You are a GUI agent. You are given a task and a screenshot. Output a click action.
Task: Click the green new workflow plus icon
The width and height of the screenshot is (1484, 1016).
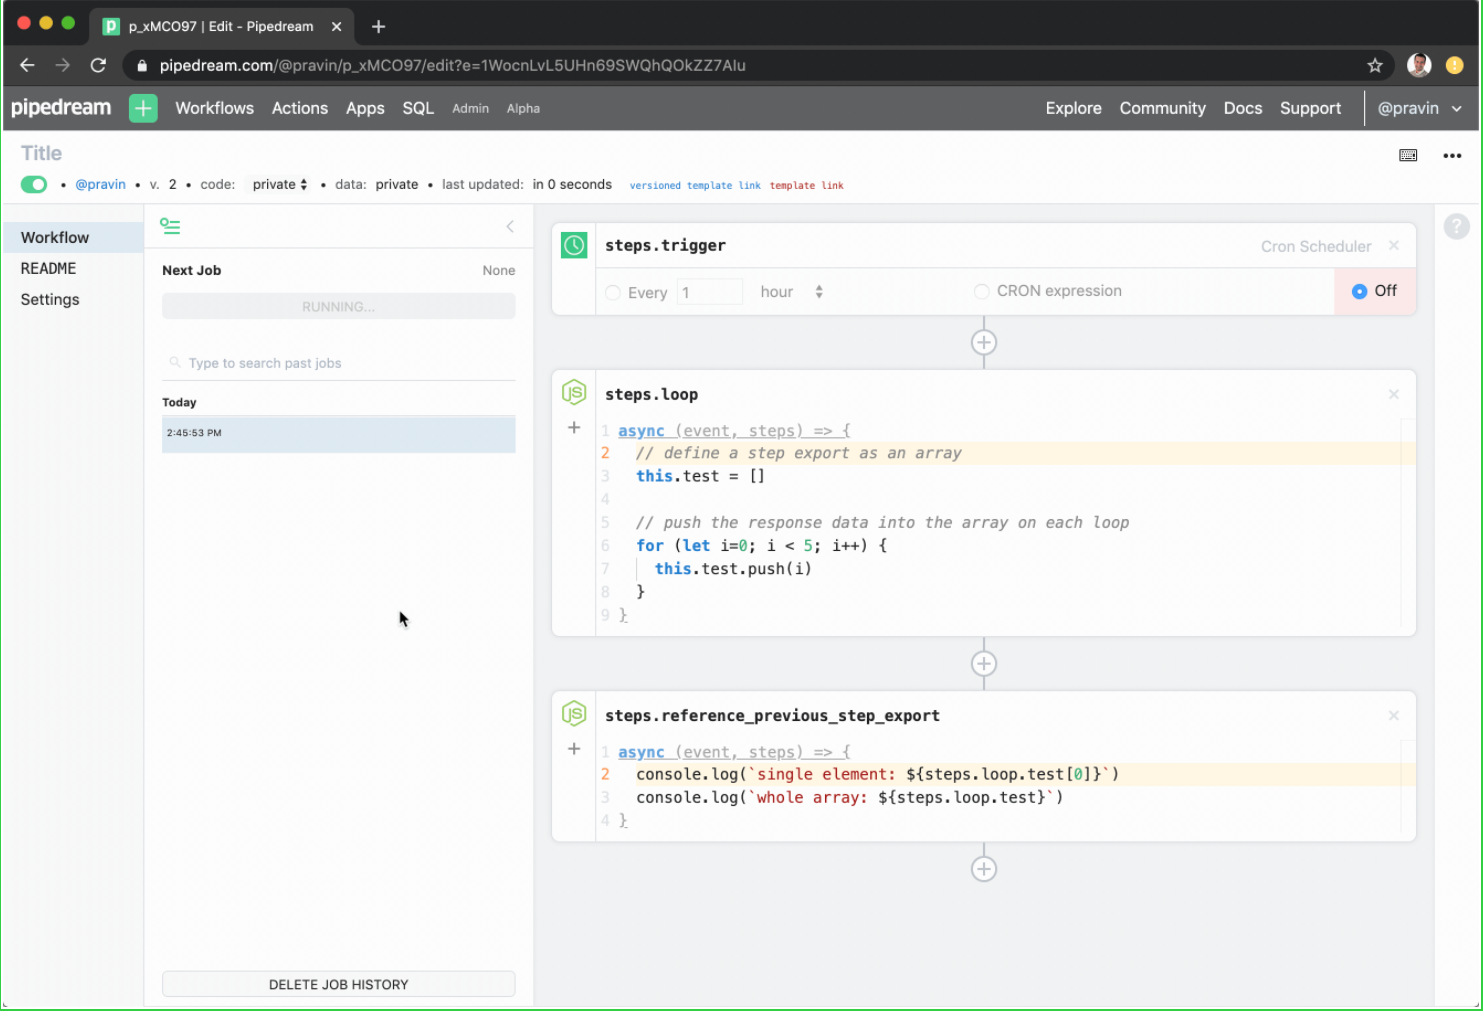coord(143,108)
